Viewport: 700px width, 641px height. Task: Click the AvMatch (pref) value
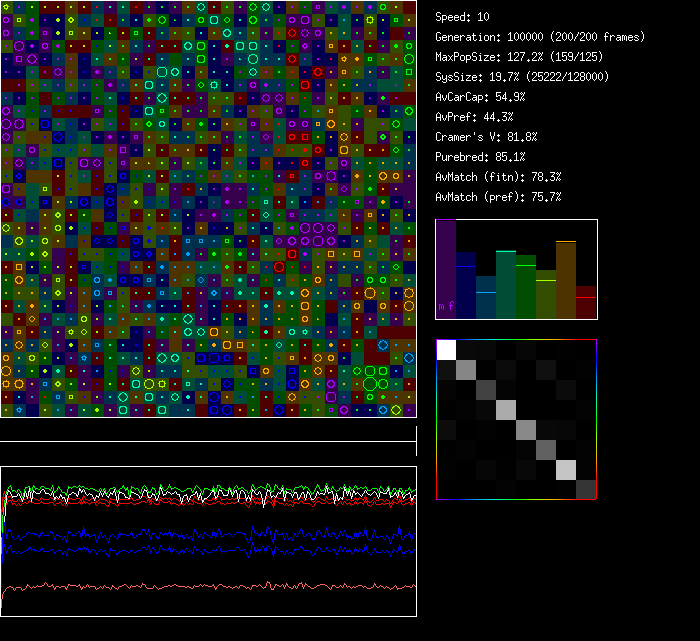[498, 197]
